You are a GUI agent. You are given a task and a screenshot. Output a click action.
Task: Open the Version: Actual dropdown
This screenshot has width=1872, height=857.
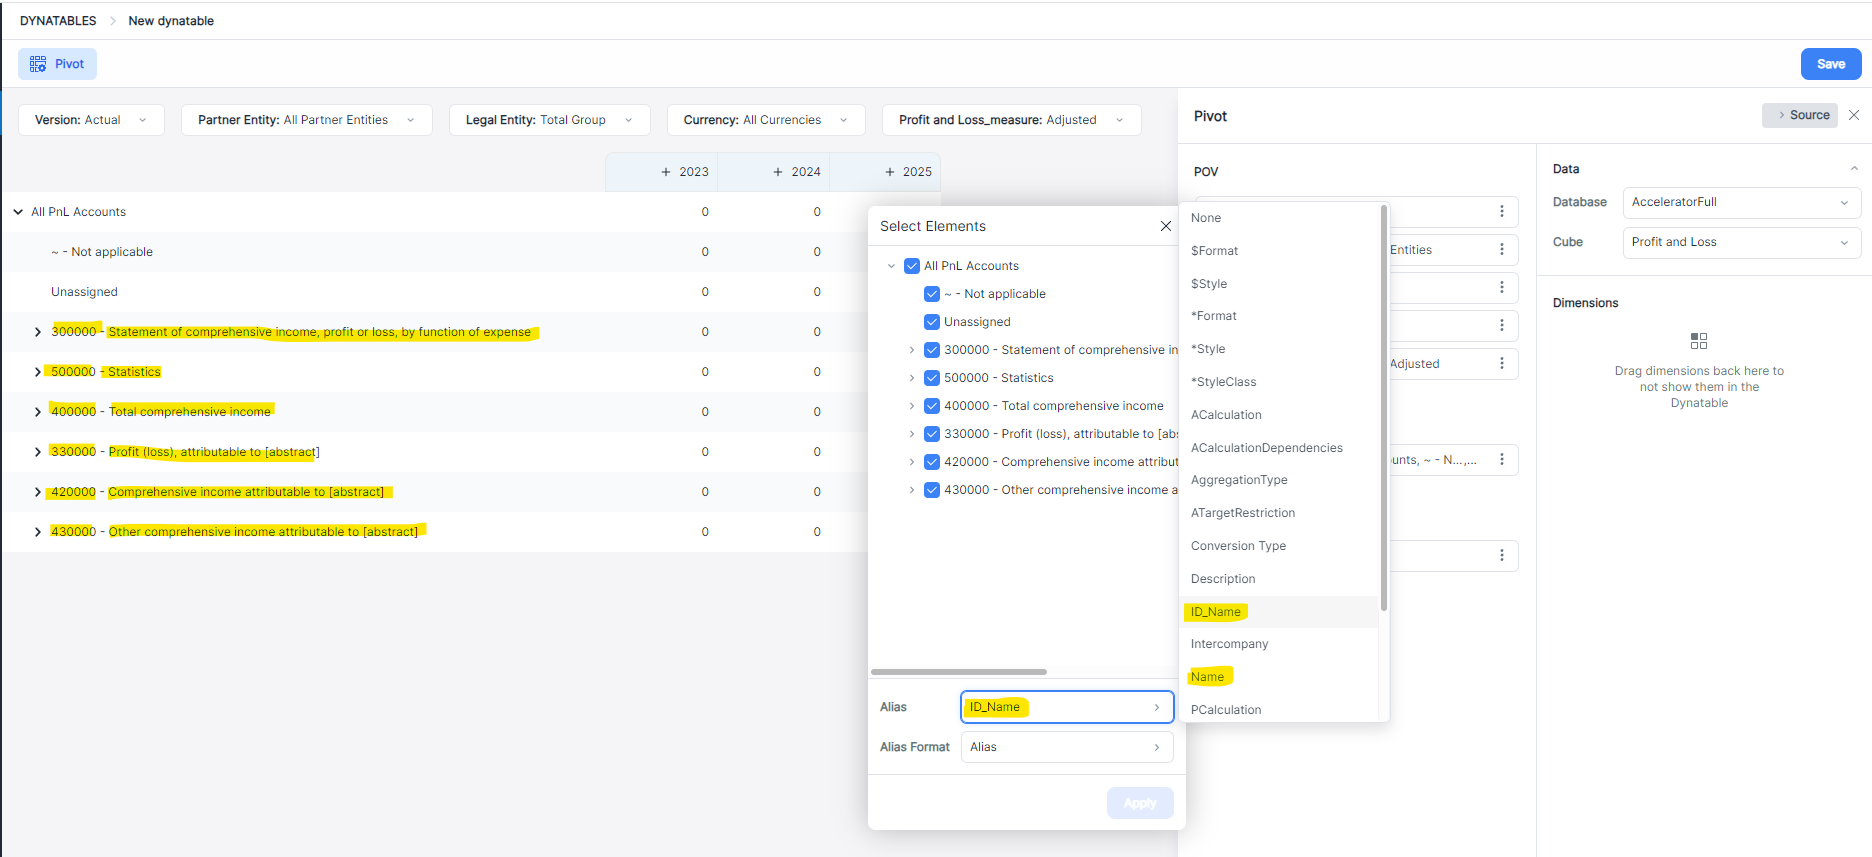pyautogui.click(x=91, y=120)
